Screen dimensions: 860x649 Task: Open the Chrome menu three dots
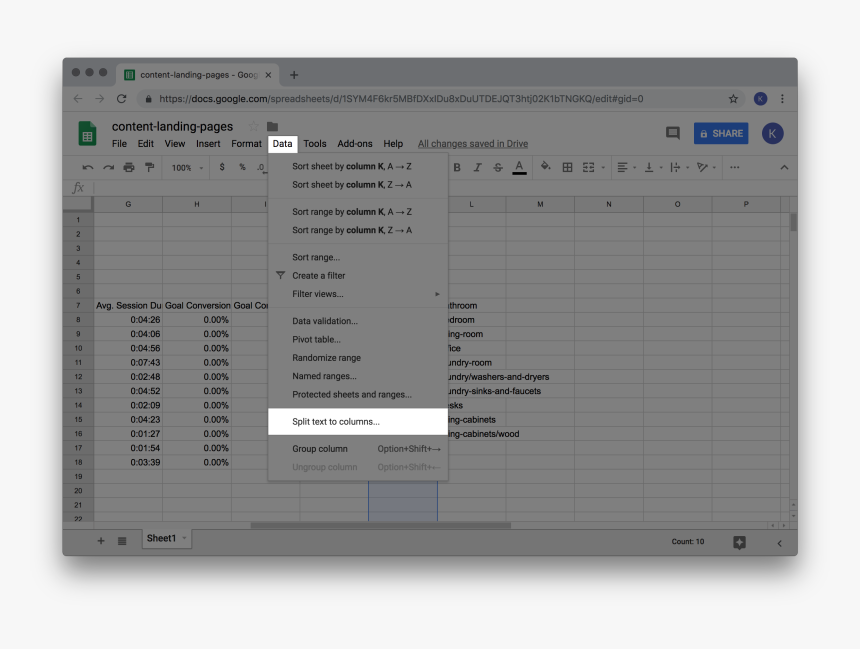783,99
